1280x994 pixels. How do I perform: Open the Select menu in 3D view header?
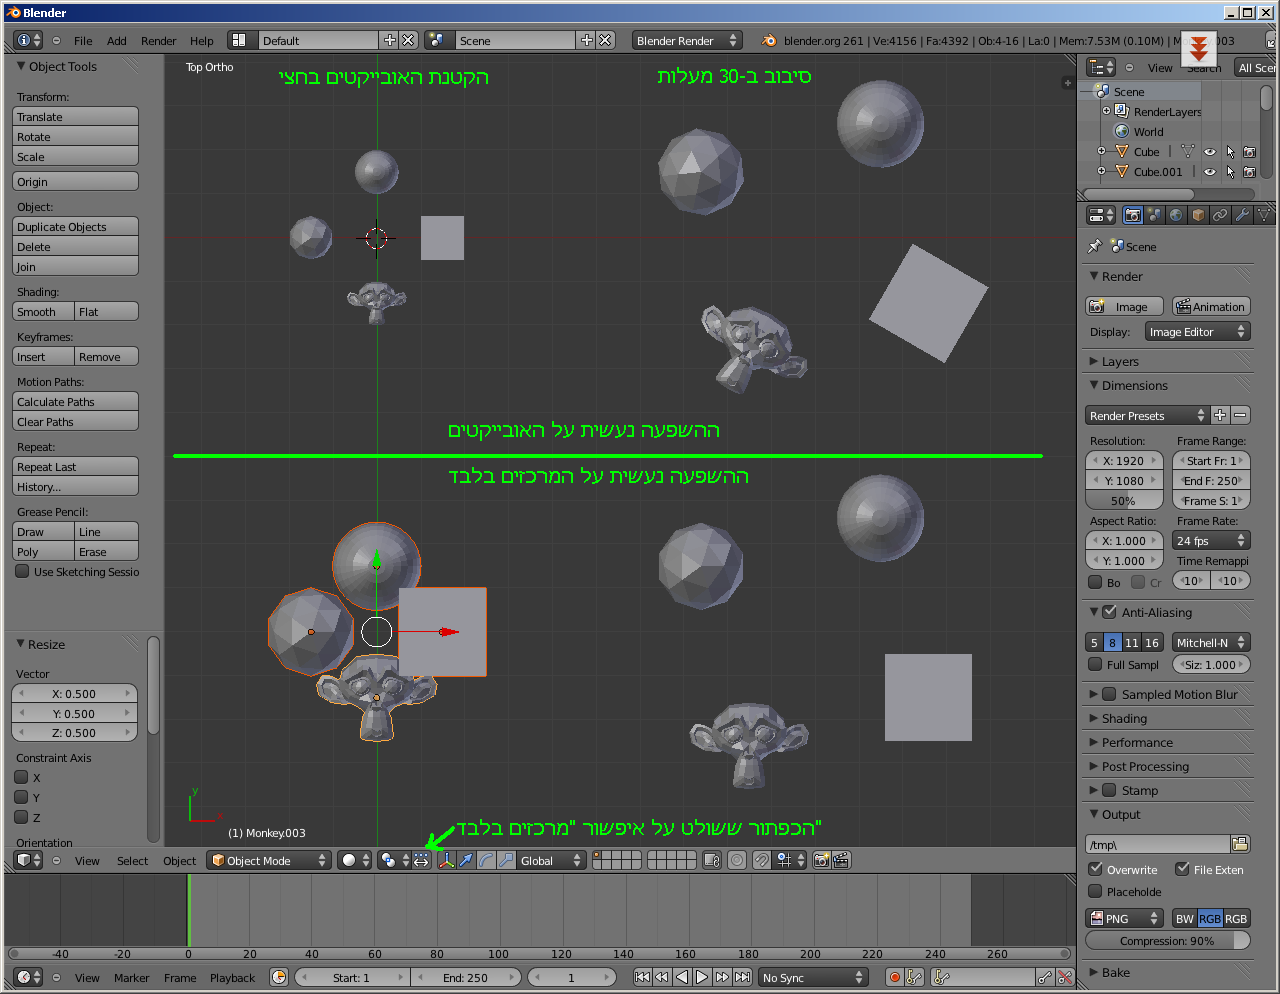132,860
